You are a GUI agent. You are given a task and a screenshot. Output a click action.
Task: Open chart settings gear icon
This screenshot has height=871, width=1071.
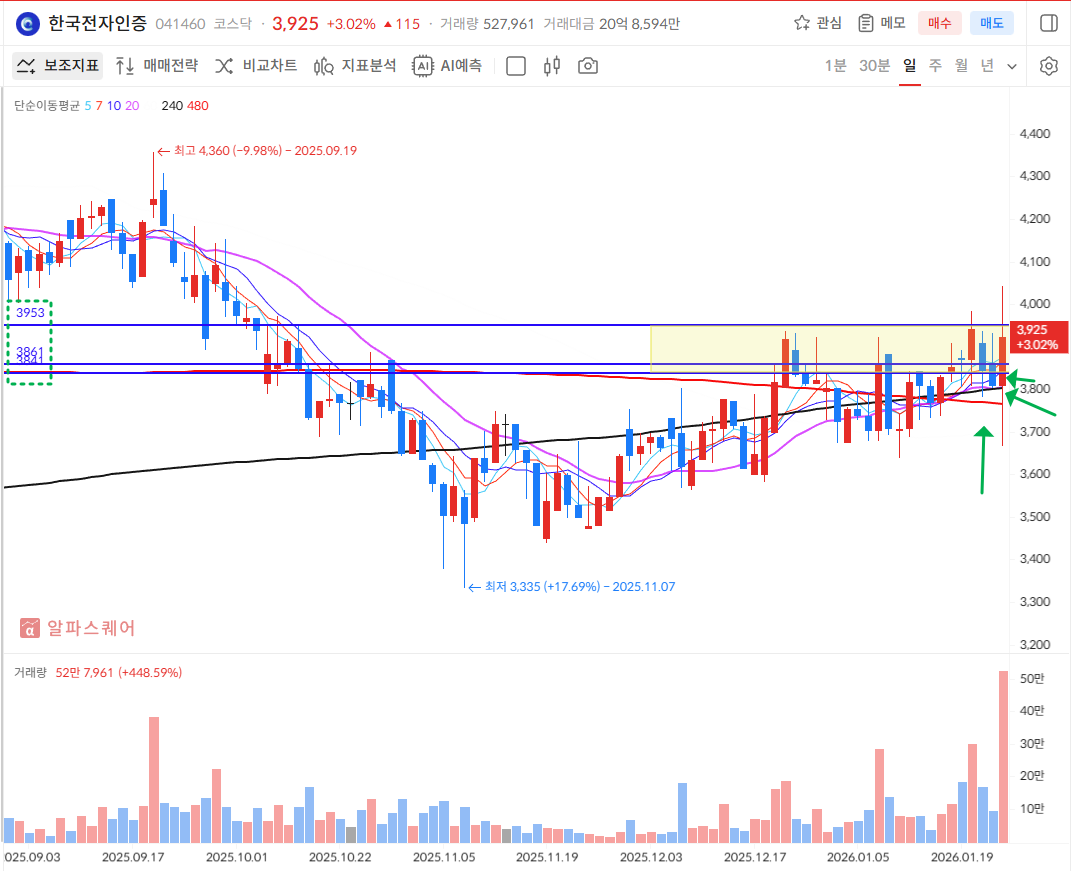pos(1048,66)
